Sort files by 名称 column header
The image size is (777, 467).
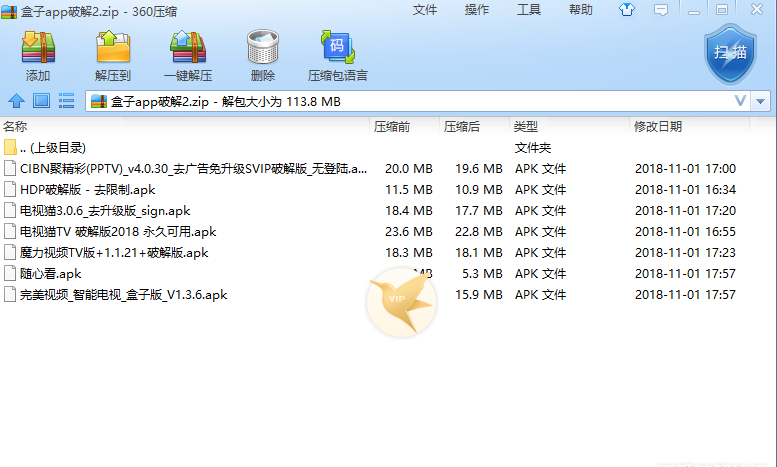(15, 127)
